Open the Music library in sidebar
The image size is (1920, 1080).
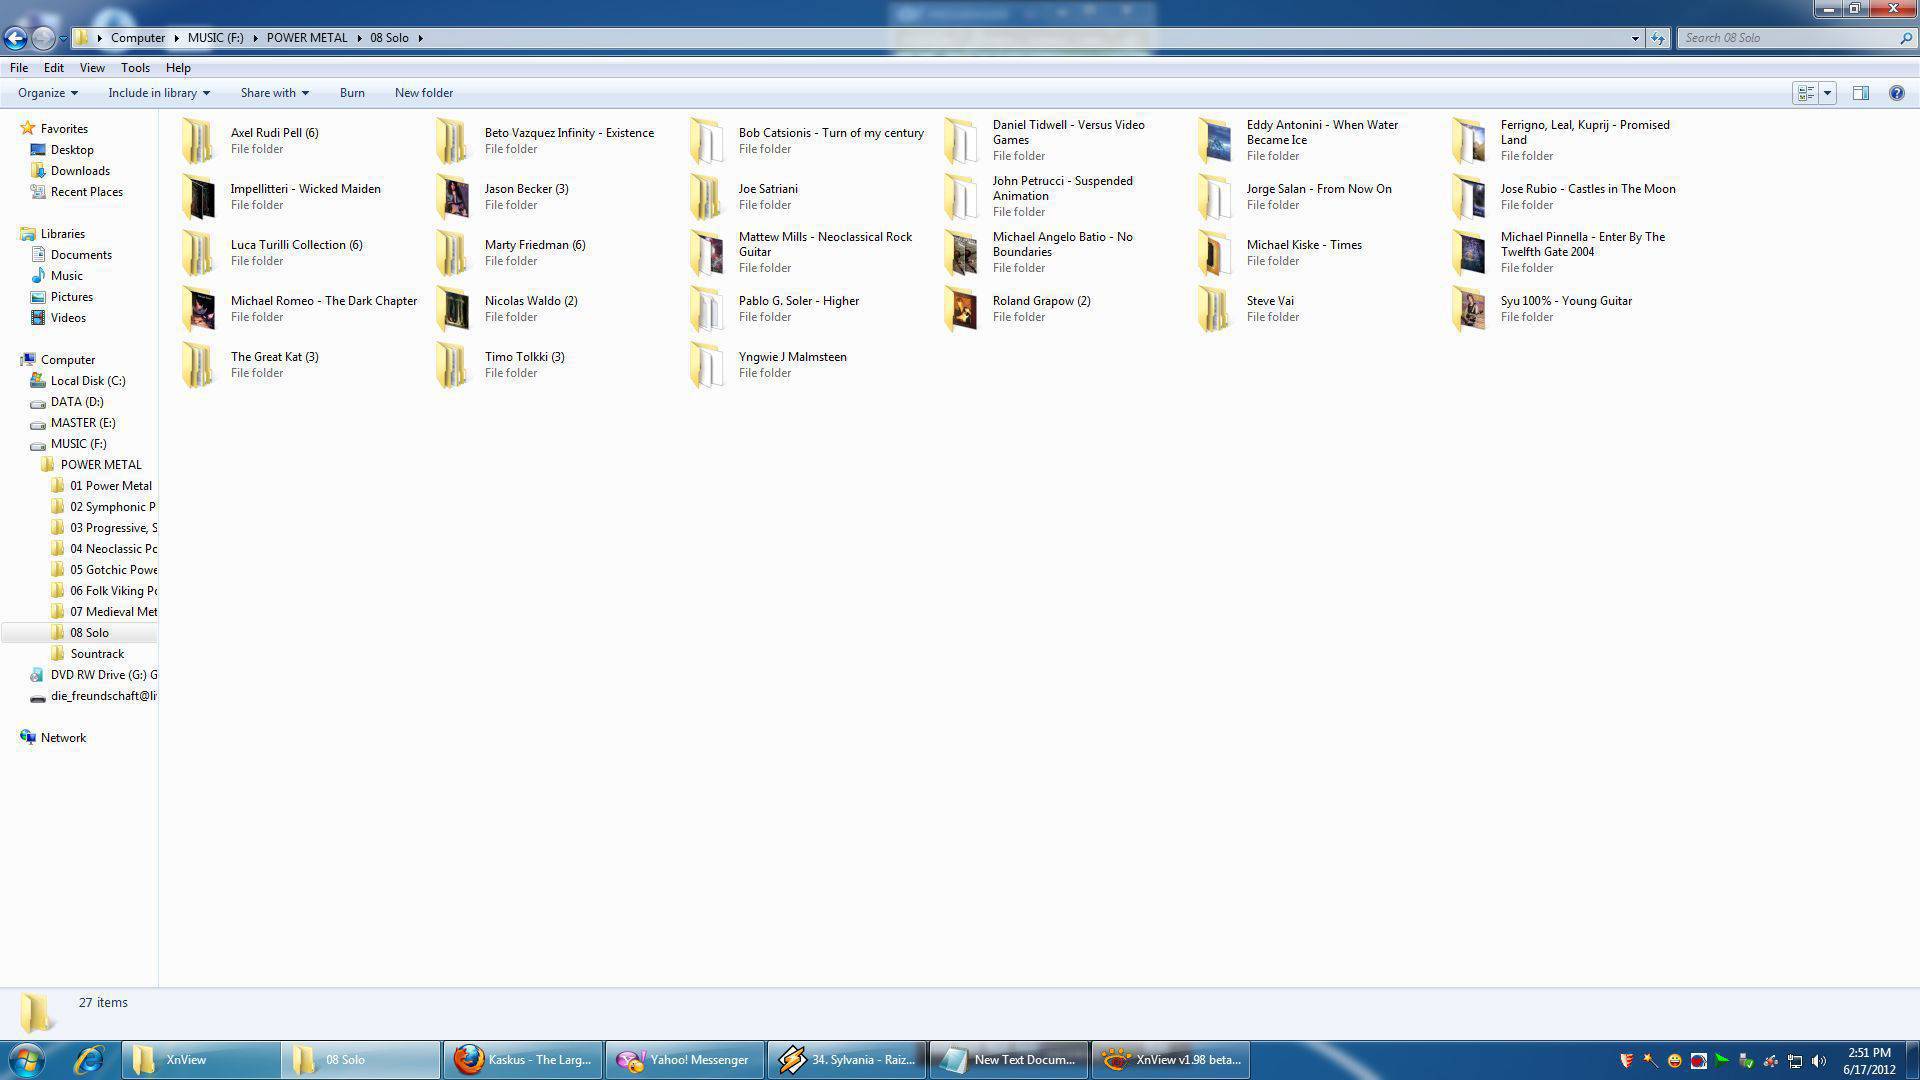click(67, 276)
